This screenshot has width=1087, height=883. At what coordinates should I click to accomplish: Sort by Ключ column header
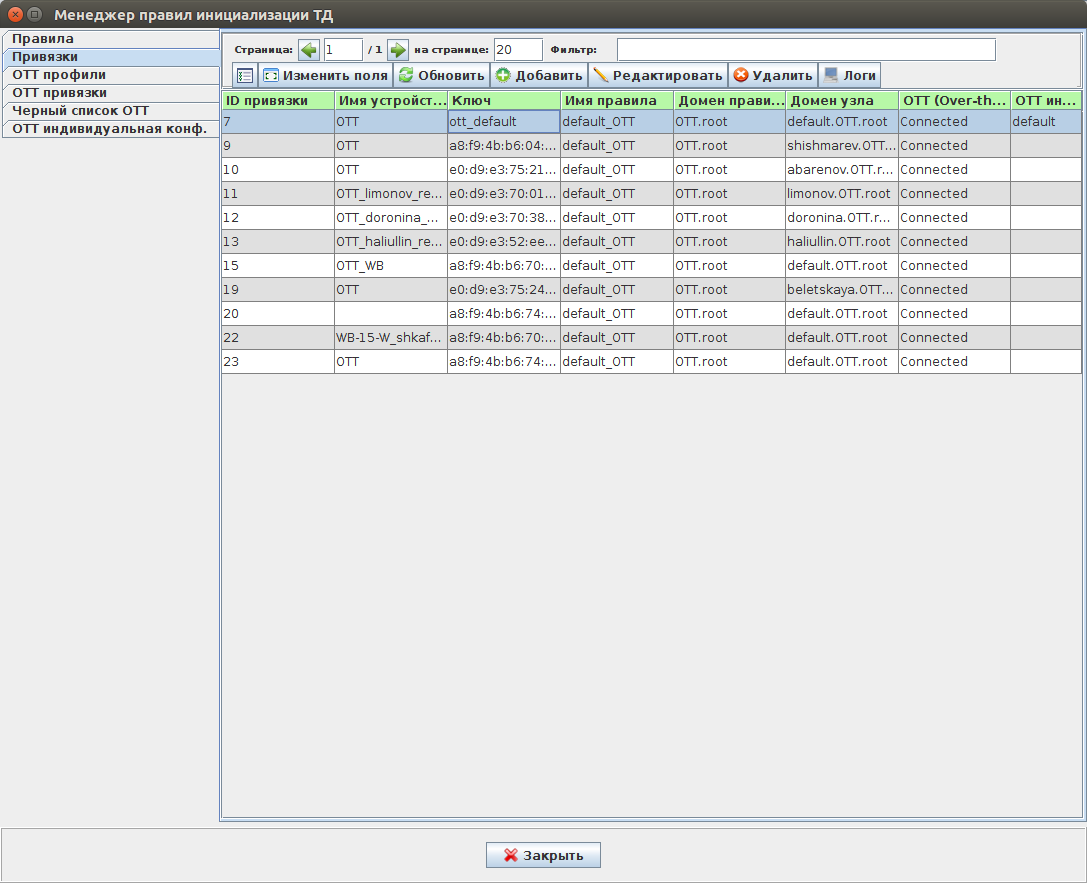click(x=504, y=100)
